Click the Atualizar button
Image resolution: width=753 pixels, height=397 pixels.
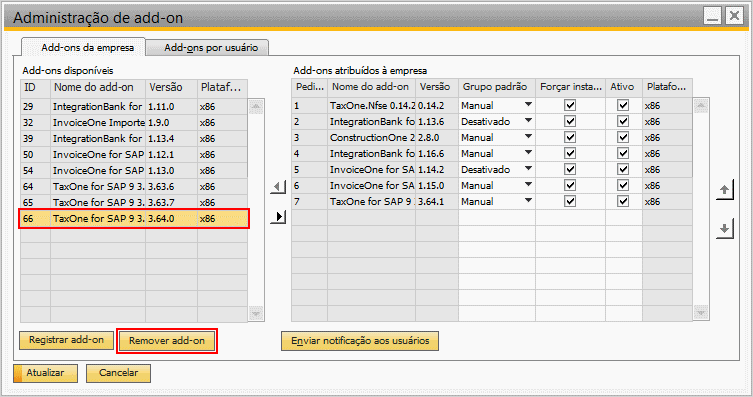coord(45,373)
